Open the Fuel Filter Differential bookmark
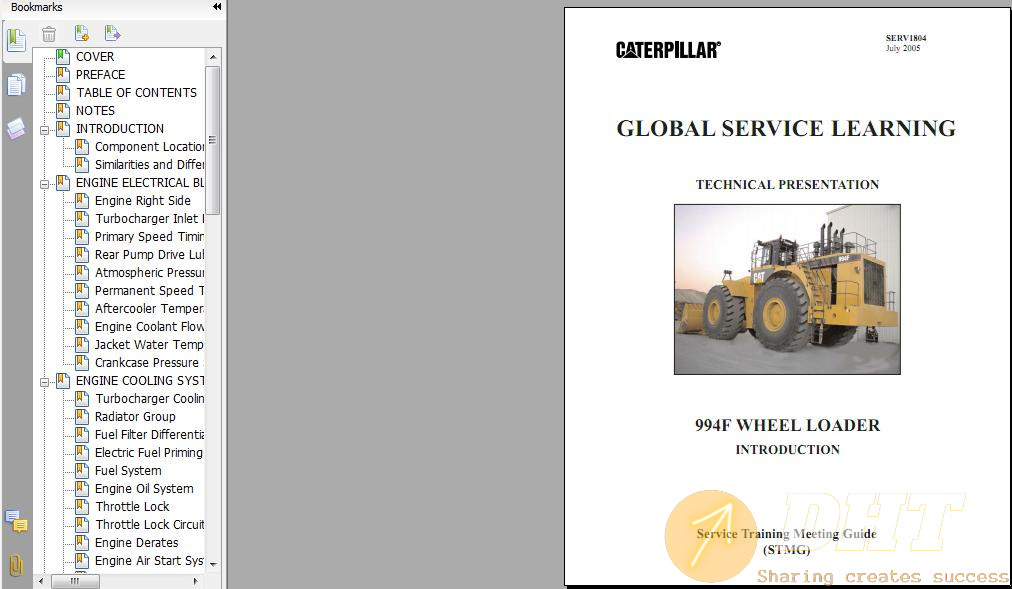 tap(149, 435)
